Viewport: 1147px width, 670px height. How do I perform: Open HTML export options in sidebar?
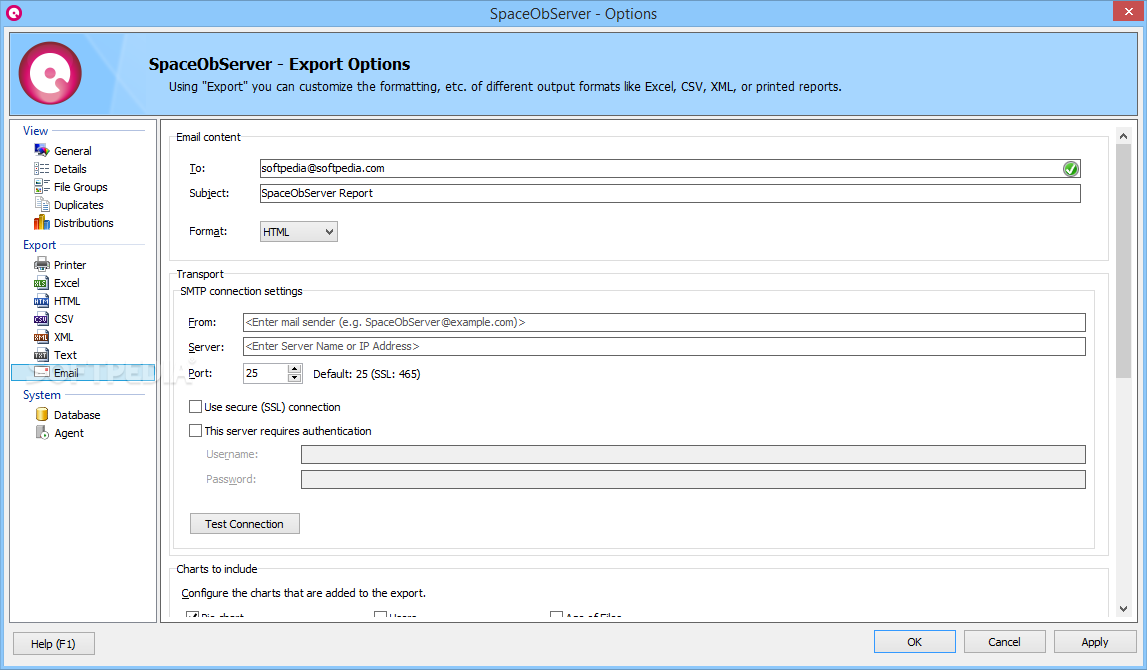click(57, 301)
